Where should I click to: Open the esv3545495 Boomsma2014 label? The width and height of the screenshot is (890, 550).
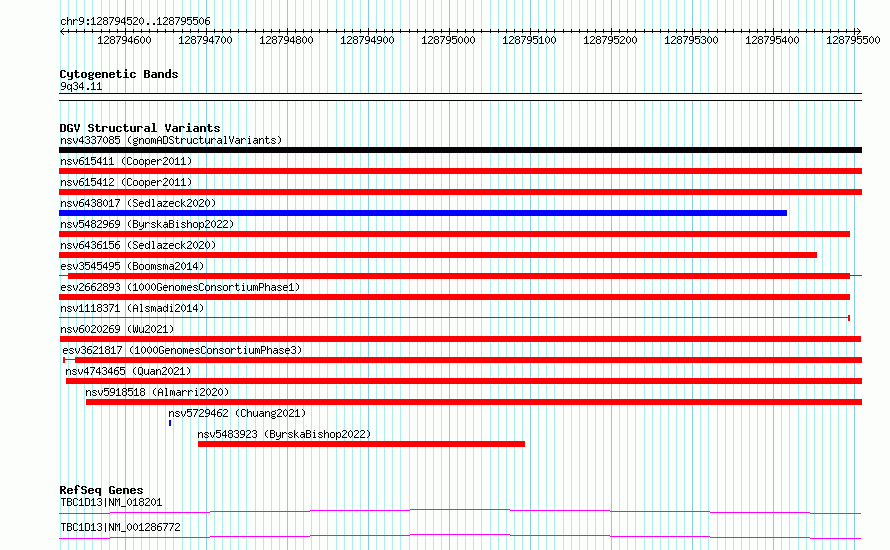tap(132, 266)
